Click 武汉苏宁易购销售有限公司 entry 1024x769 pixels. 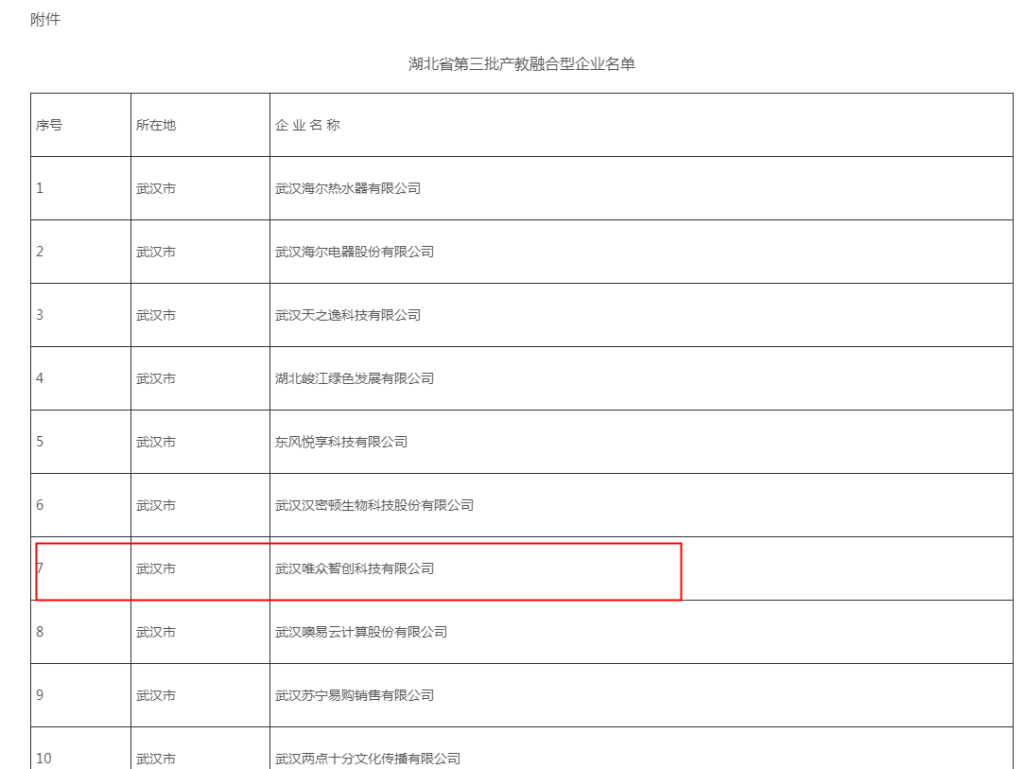click(x=354, y=695)
